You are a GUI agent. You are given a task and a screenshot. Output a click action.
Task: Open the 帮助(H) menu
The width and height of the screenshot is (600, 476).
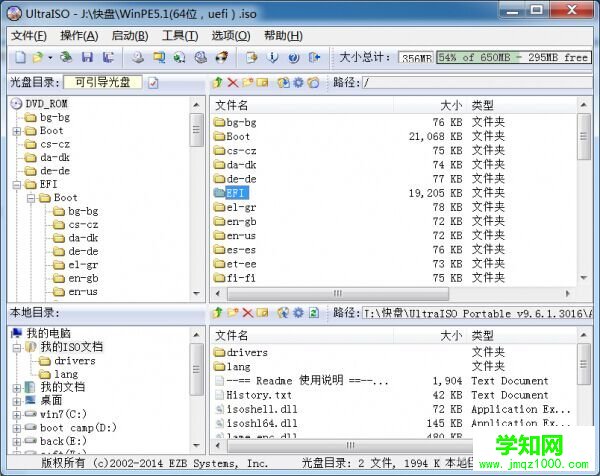click(x=283, y=36)
